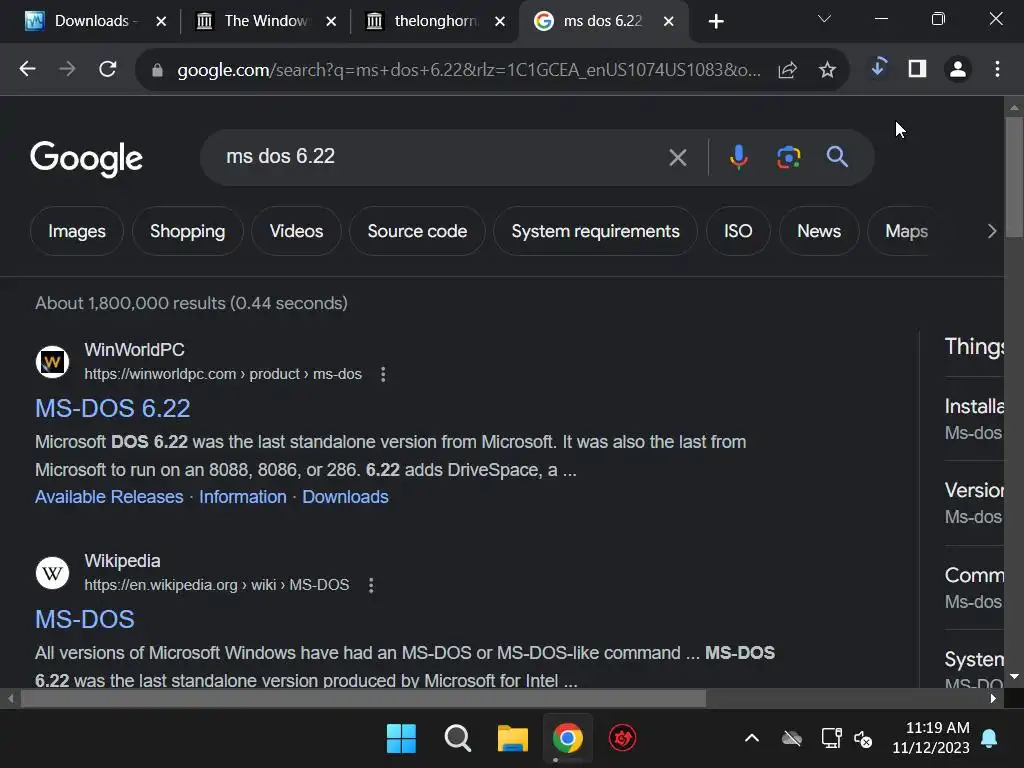1024x768 pixels.
Task: Submit the search with the magnifier icon
Action: point(837,157)
